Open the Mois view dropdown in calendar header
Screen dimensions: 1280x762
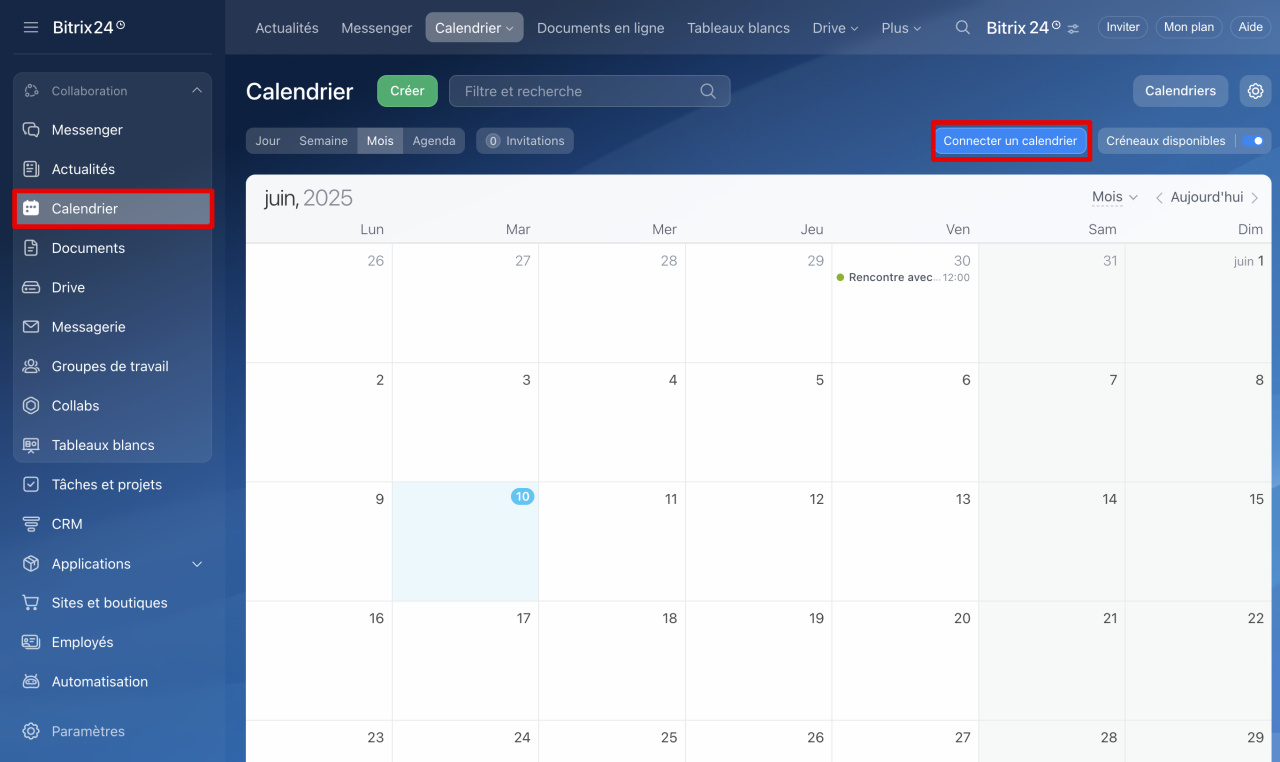(1114, 198)
